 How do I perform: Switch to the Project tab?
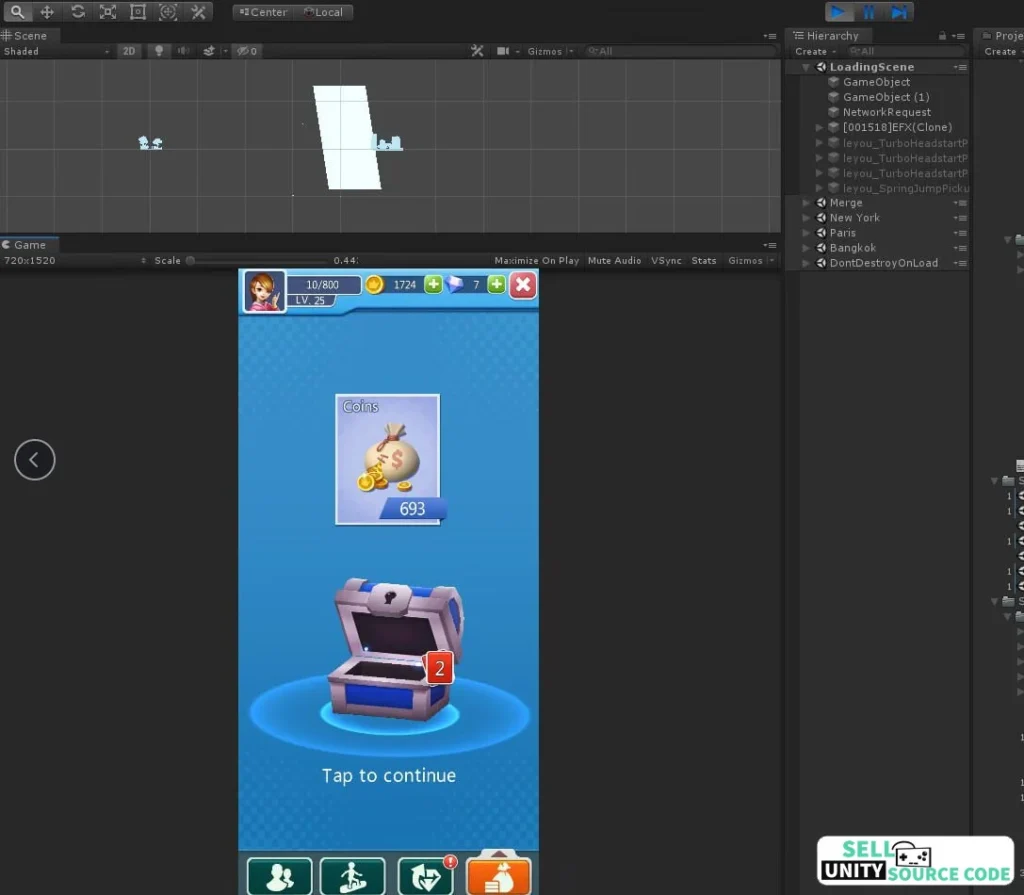pyautogui.click(x=1002, y=36)
